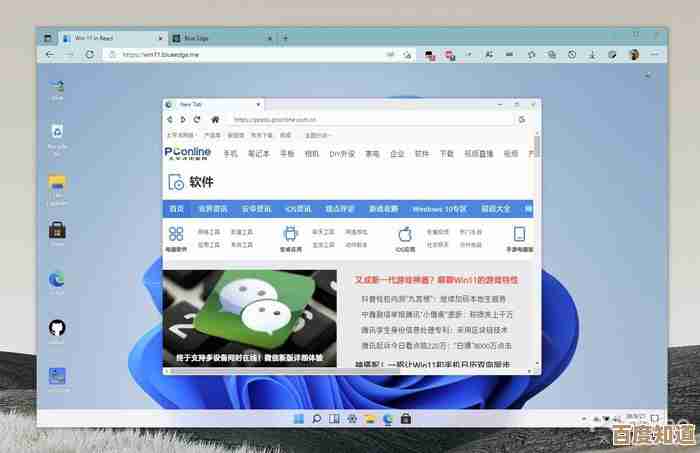Open File Explorer from the taskbar
Image resolution: width=700 pixels, height=453 pixels.
(x=370, y=417)
